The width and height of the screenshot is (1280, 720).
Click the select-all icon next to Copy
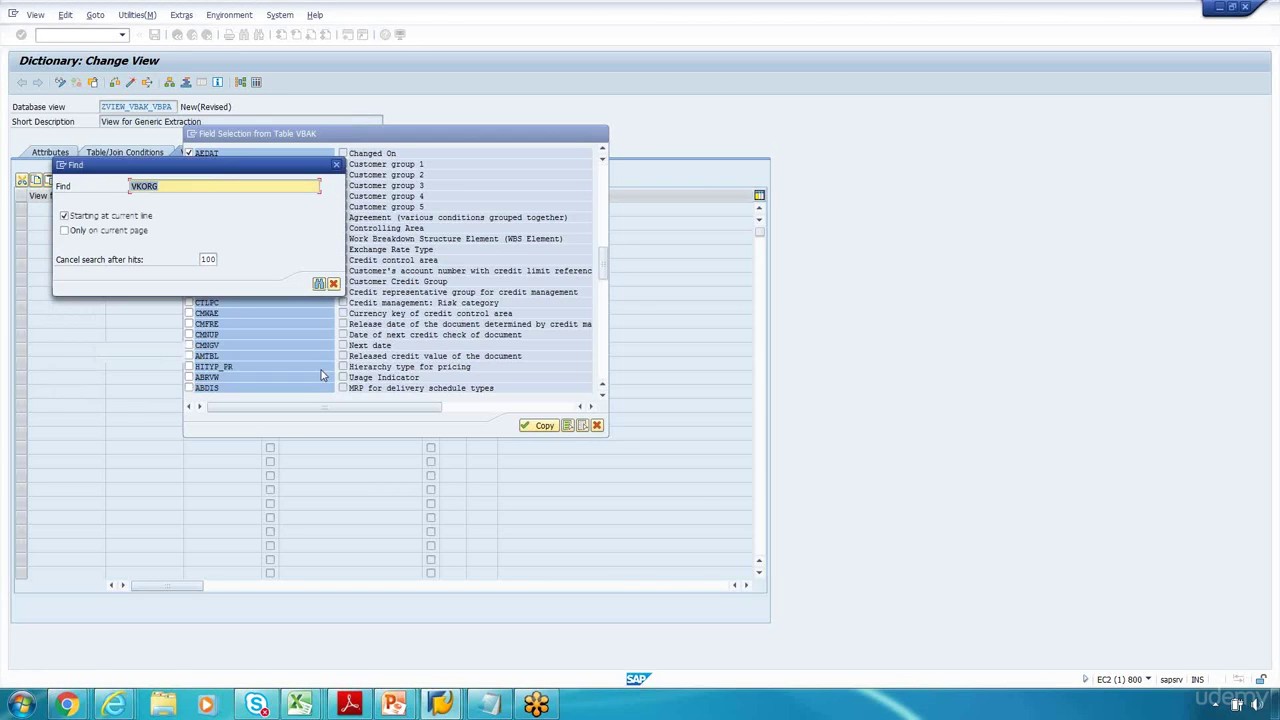point(567,426)
